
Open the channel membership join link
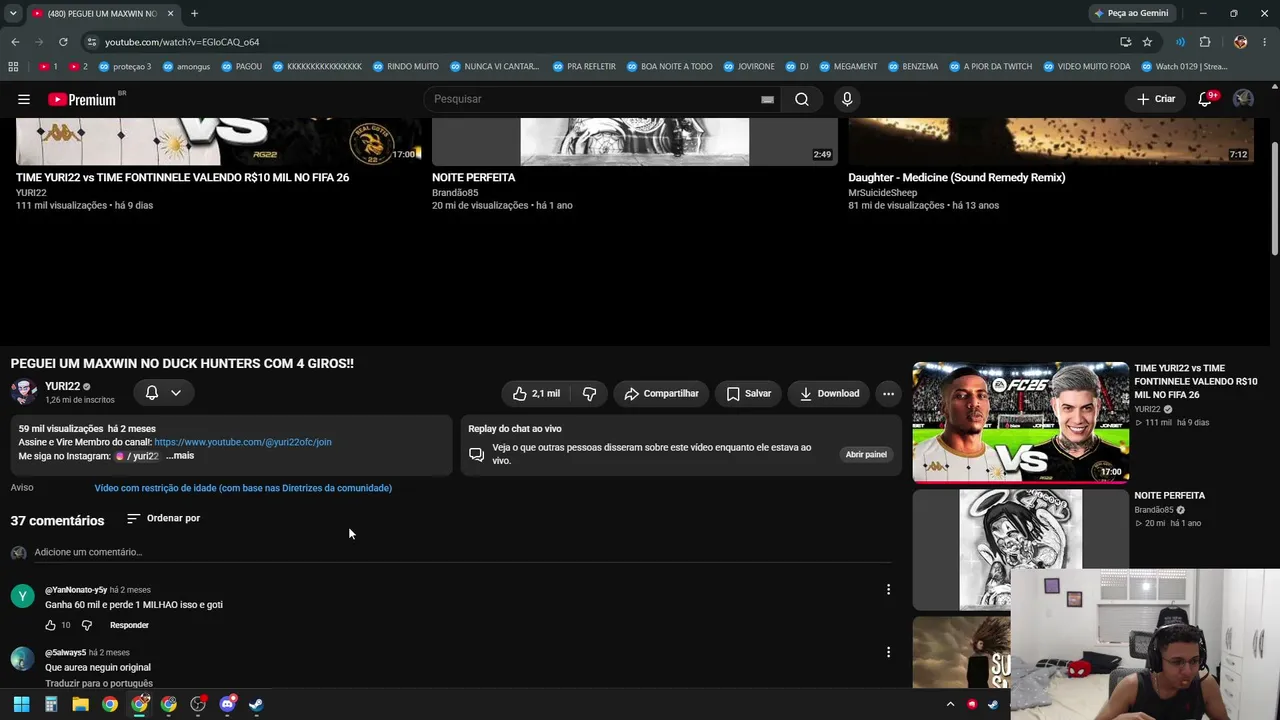coord(243,442)
